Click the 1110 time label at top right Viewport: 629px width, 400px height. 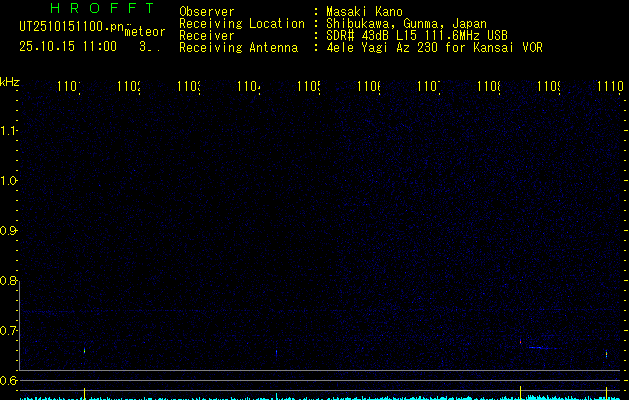[609, 88]
